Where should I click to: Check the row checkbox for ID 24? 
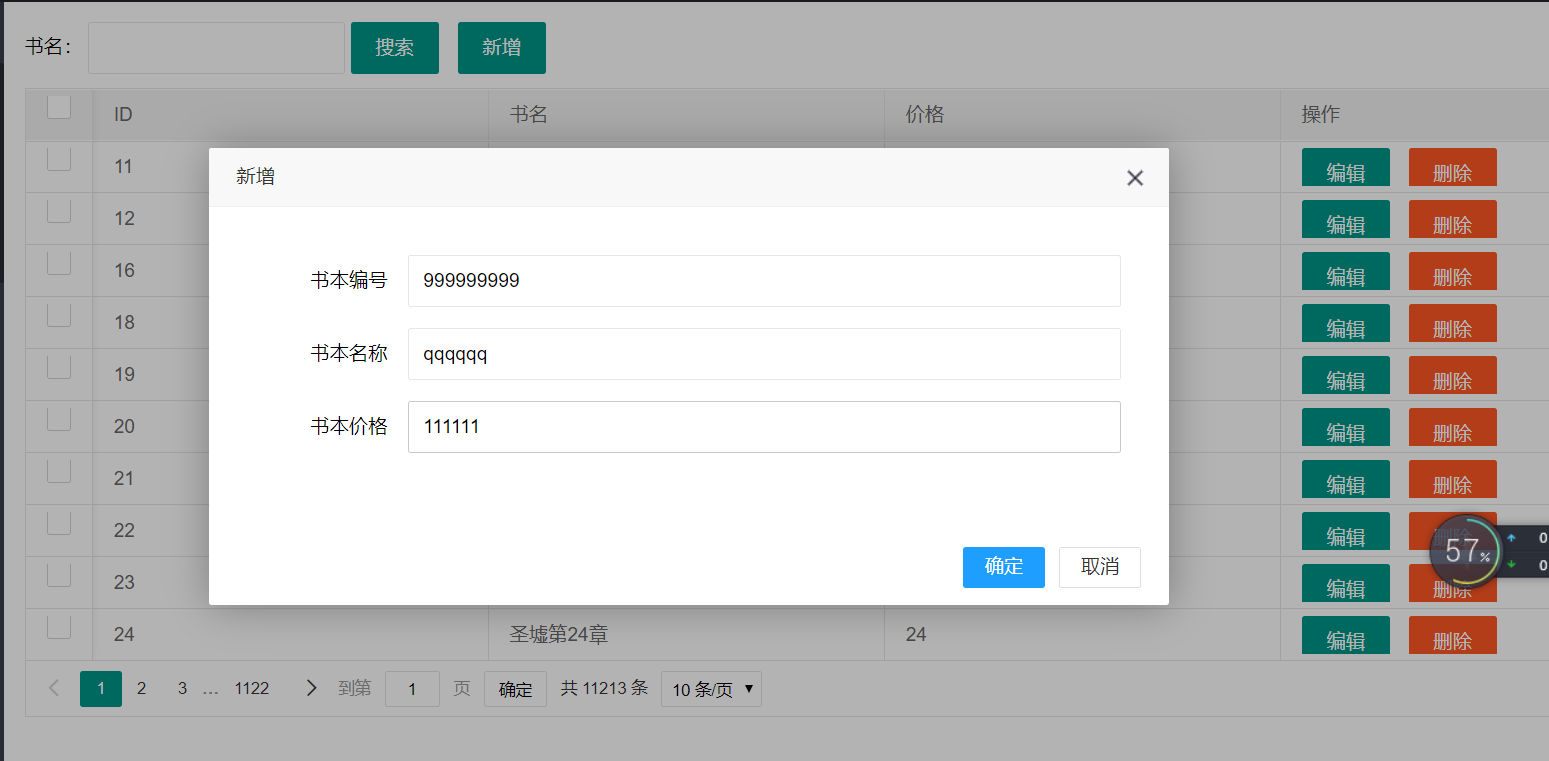(x=59, y=627)
